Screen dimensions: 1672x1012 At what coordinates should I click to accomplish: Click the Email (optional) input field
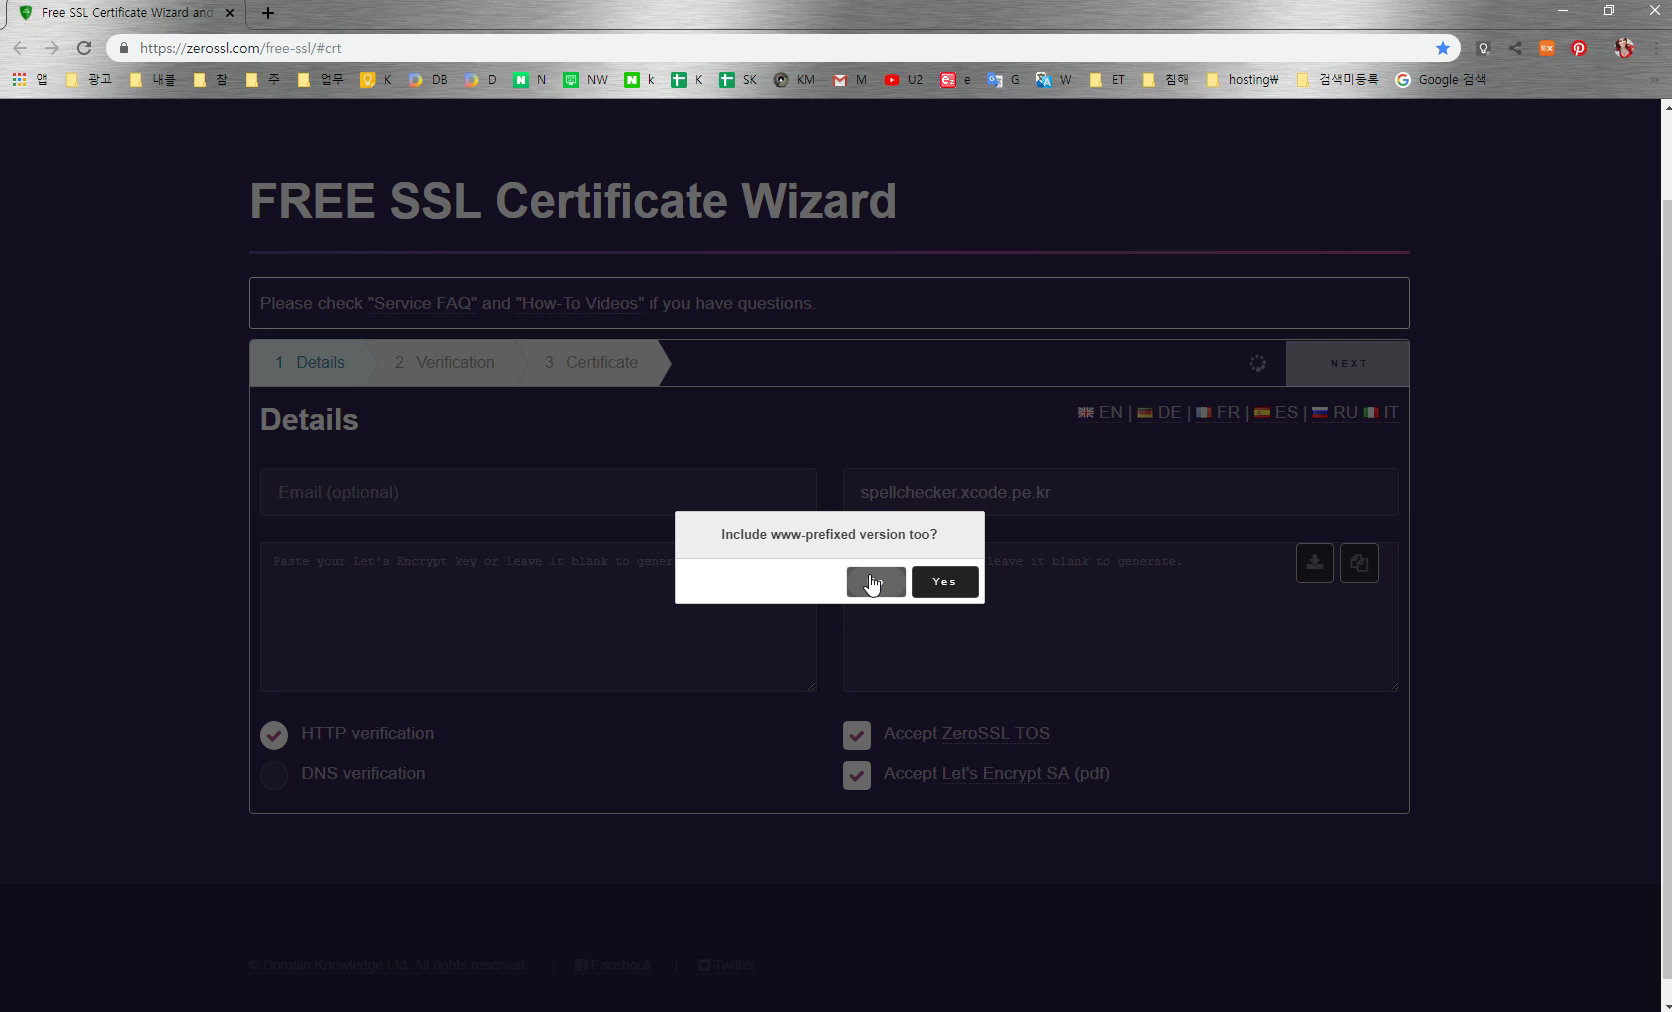[538, 492]
